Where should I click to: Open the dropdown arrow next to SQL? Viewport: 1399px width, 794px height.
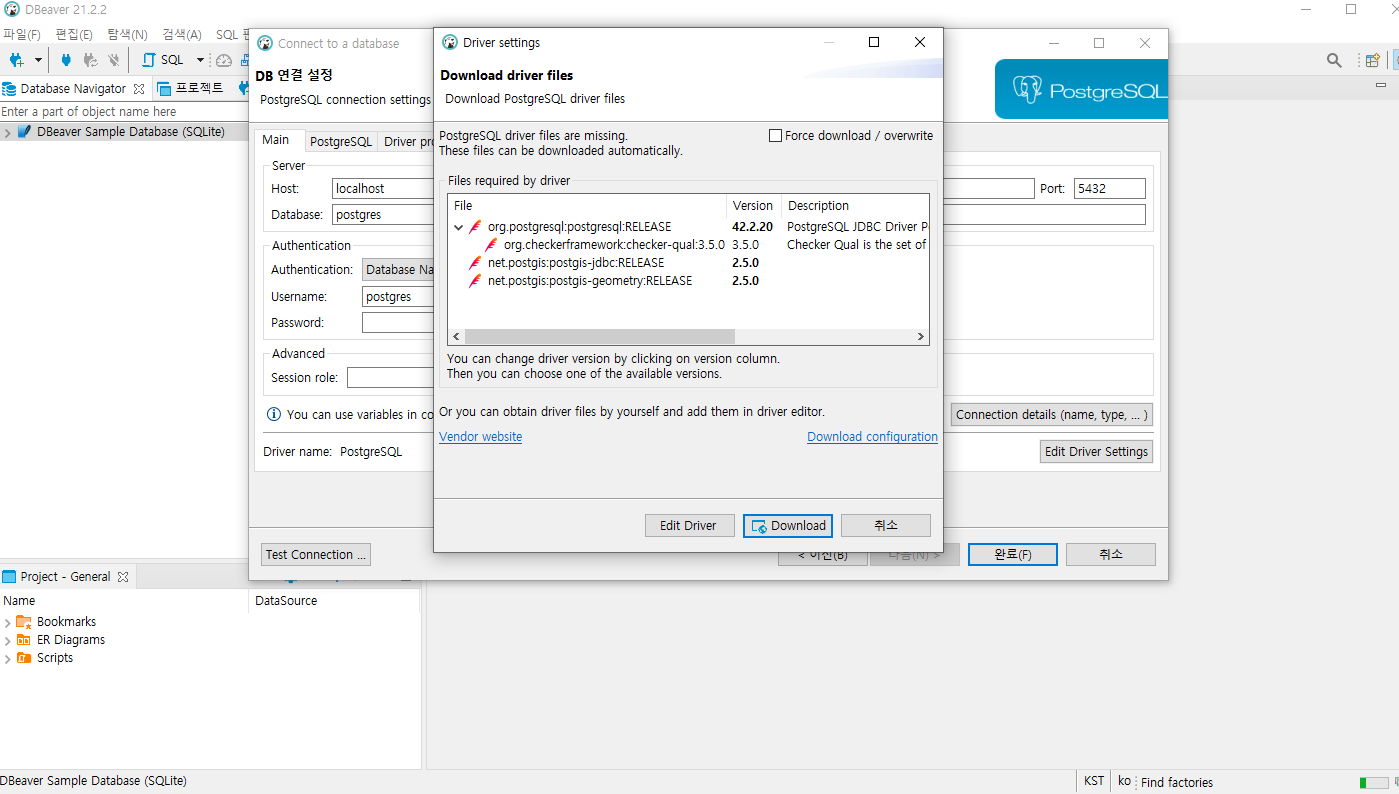click(x=200, y=60)
